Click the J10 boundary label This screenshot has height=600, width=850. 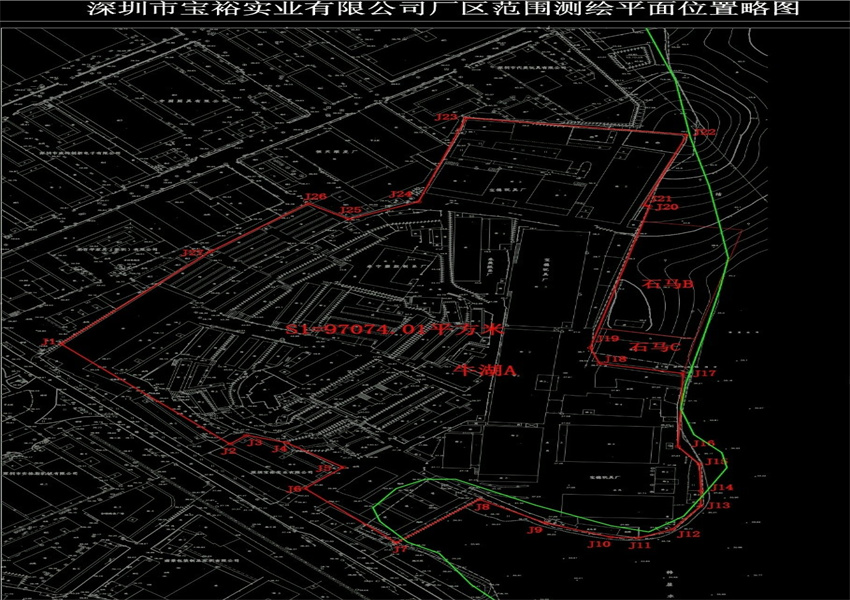[x=599, y=544]
